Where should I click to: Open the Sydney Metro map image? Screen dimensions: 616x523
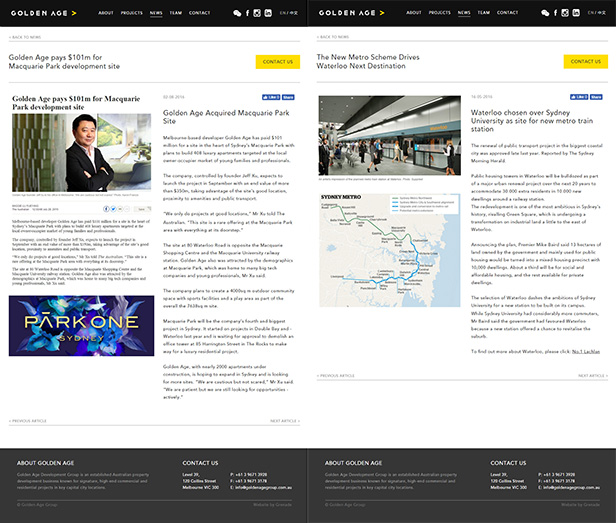pos(390,250)
